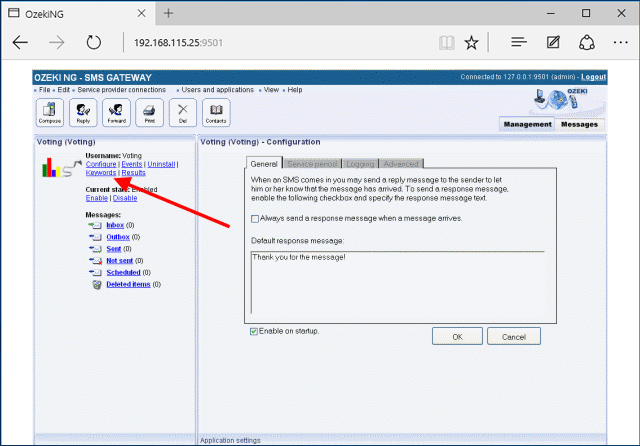Open the Help menu
Image resolution: width=640 pixels, height=446 pixels.
pyautogui.click(x=295, y=90)
